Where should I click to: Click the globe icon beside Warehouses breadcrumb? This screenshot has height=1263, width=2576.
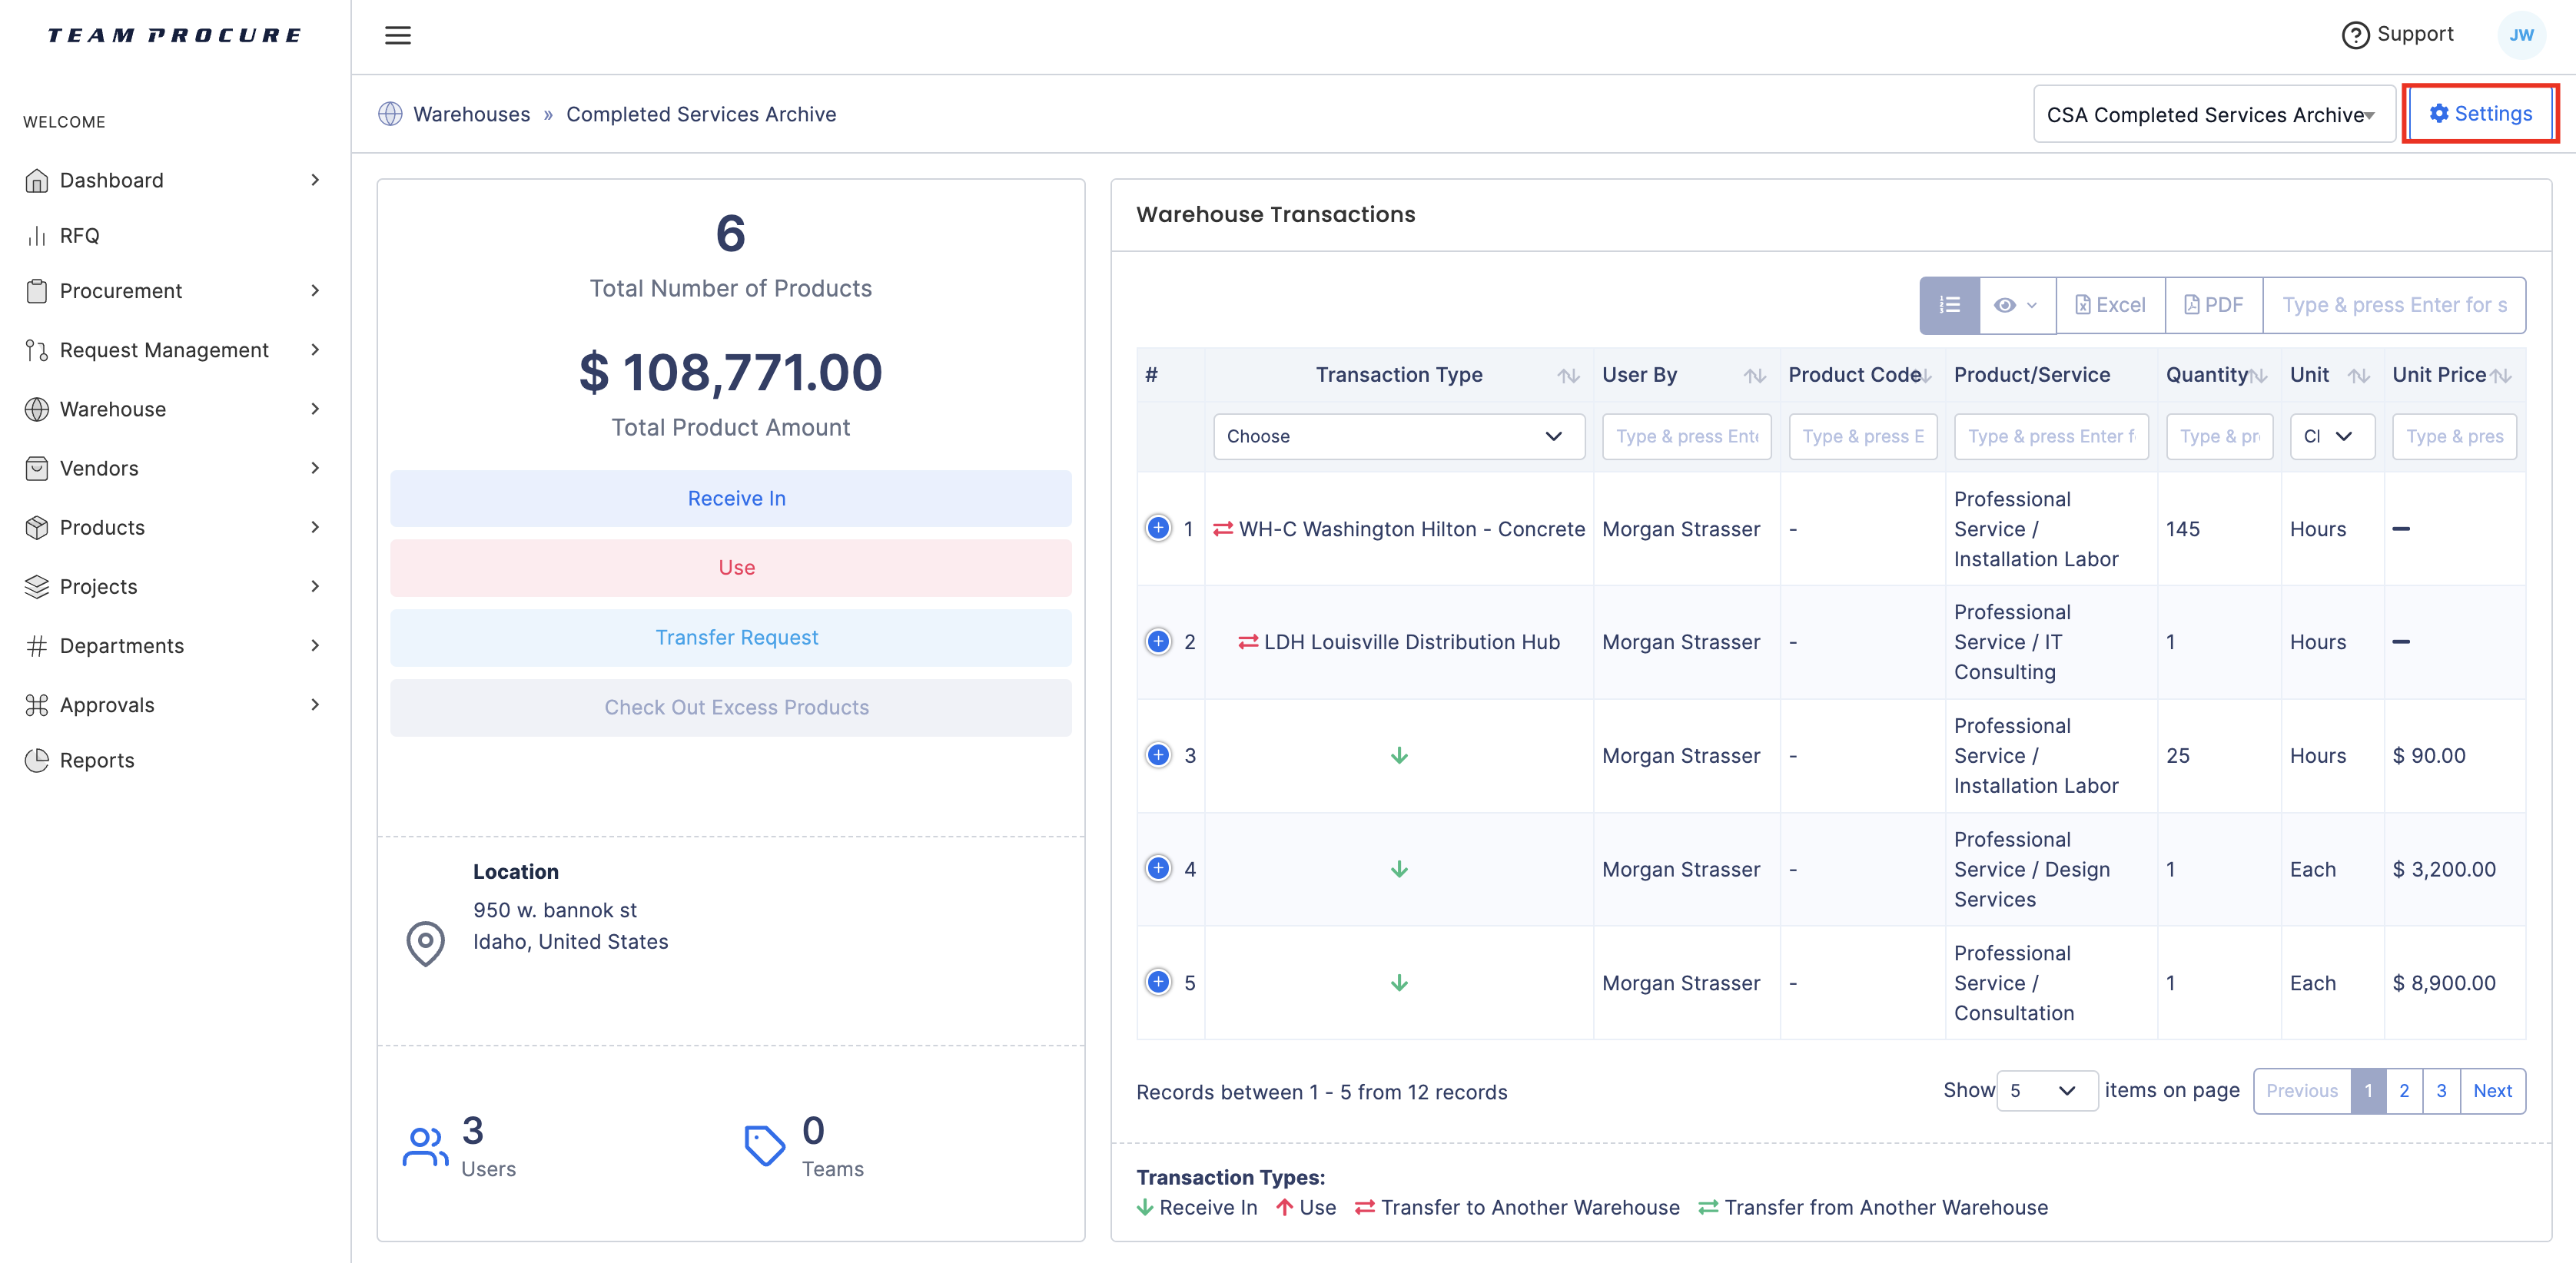pyautogui.click(x=390, y=114)
